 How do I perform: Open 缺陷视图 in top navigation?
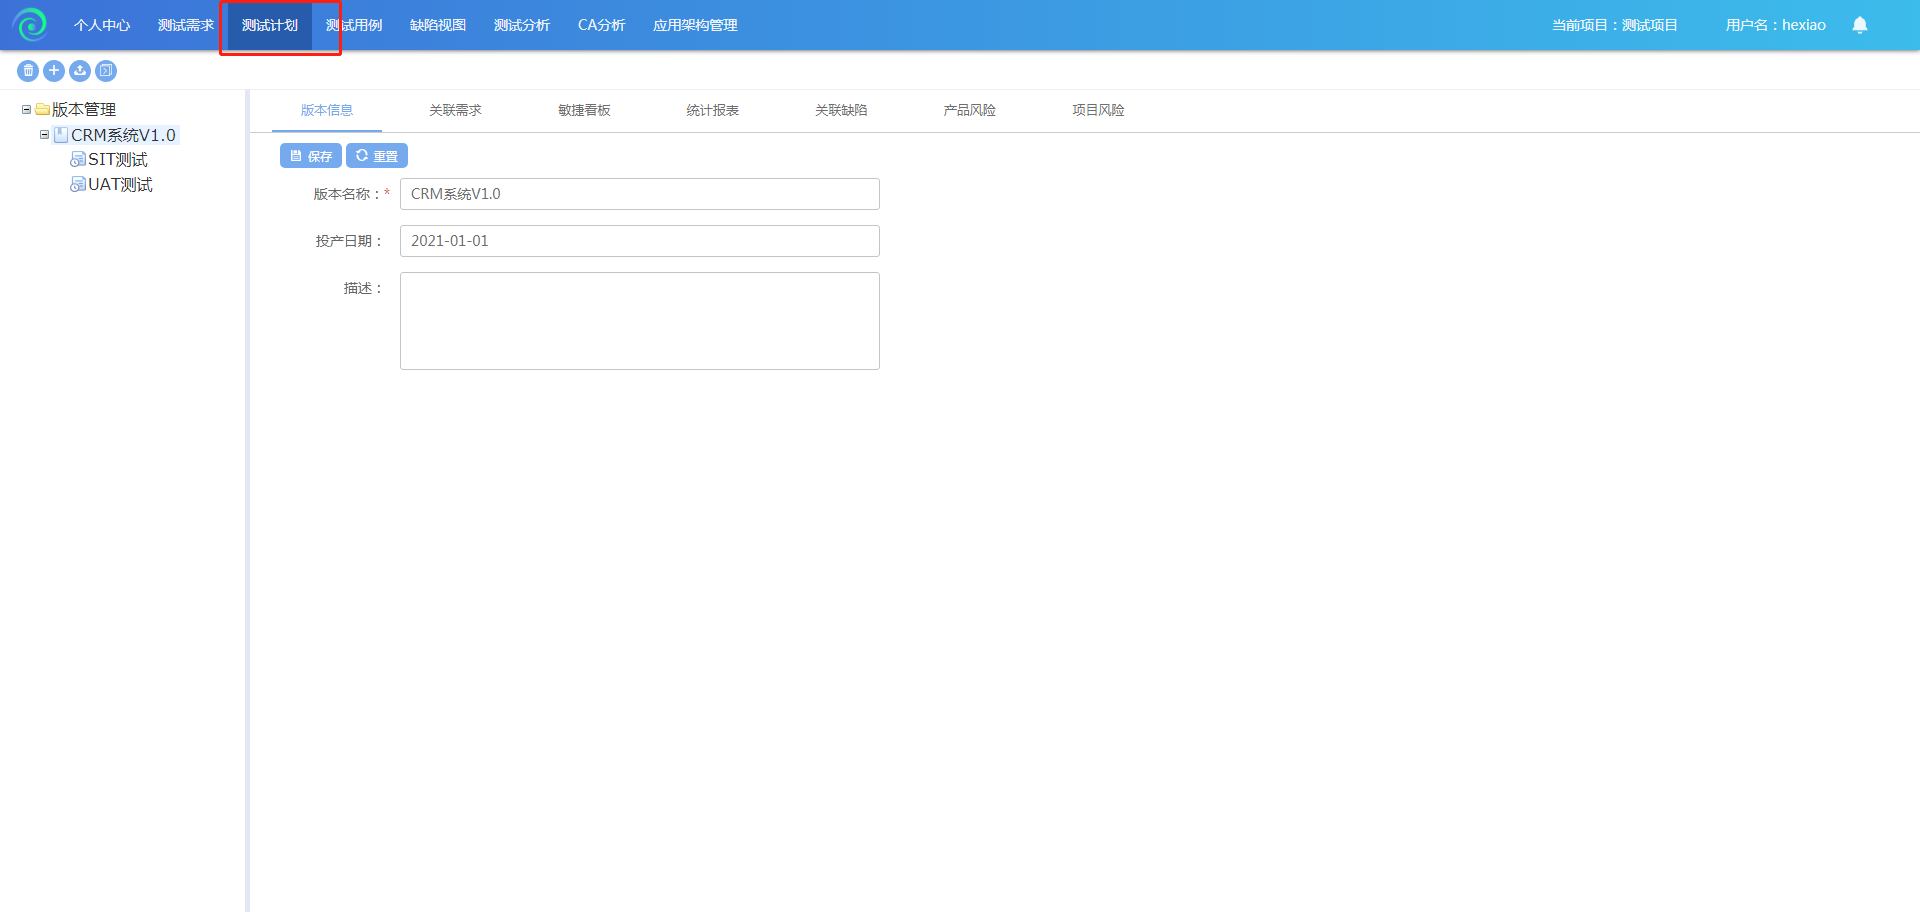tap(438, 25)
